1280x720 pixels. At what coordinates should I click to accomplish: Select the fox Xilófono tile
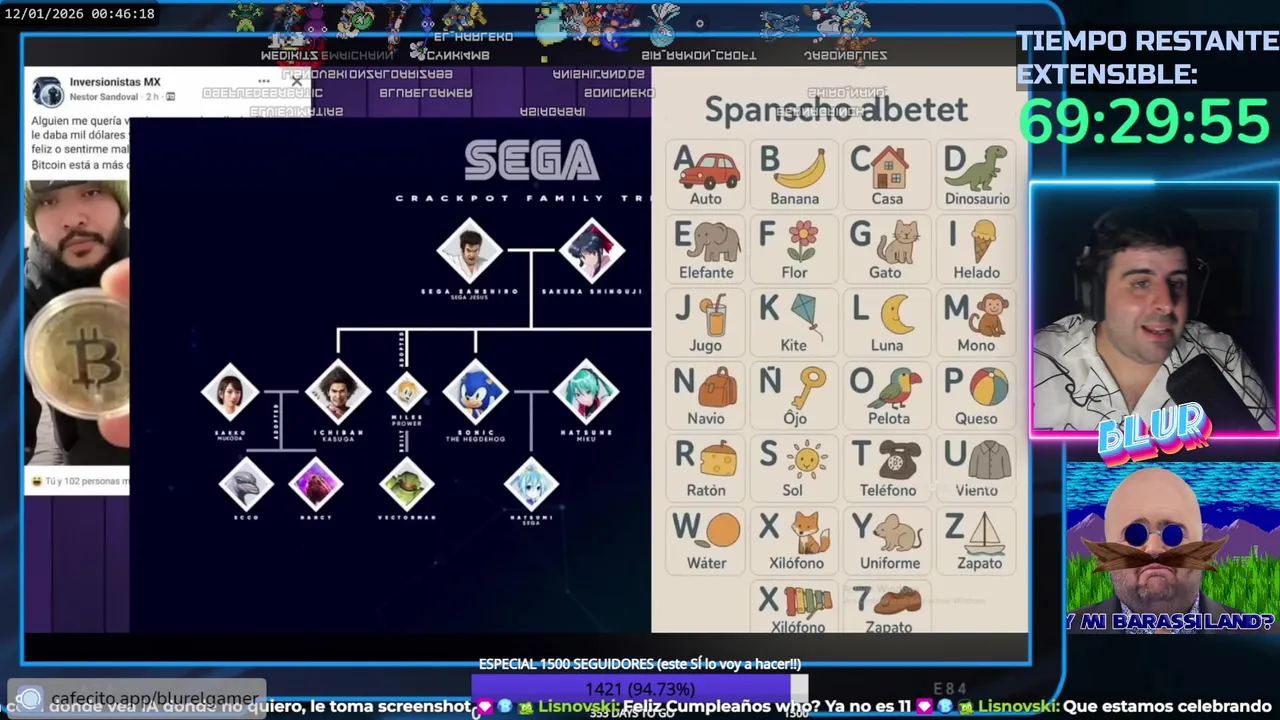(x=796, y=540)
